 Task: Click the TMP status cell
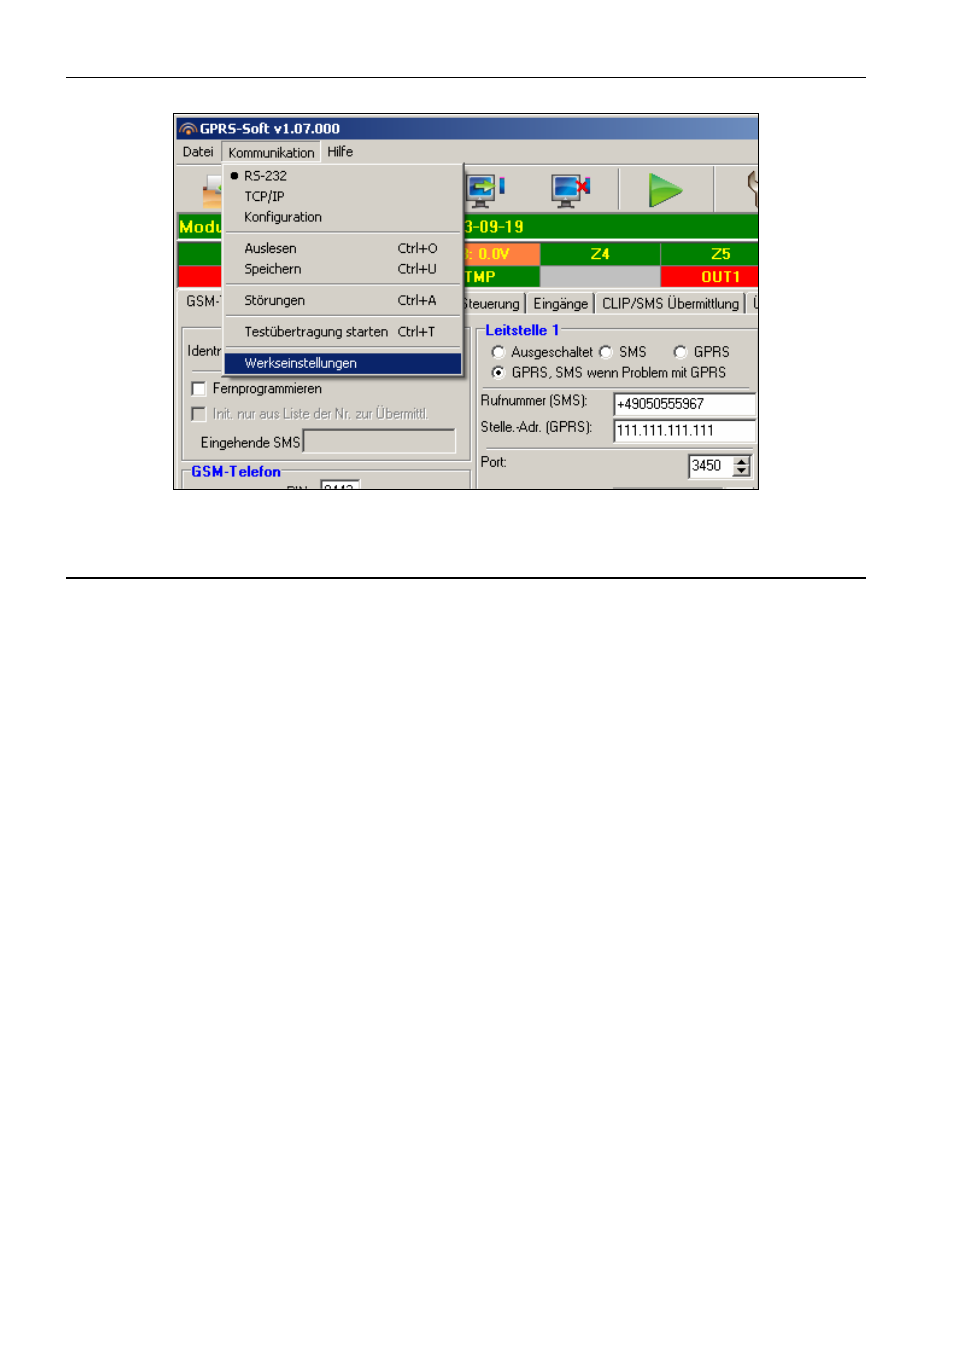point(501,277)
